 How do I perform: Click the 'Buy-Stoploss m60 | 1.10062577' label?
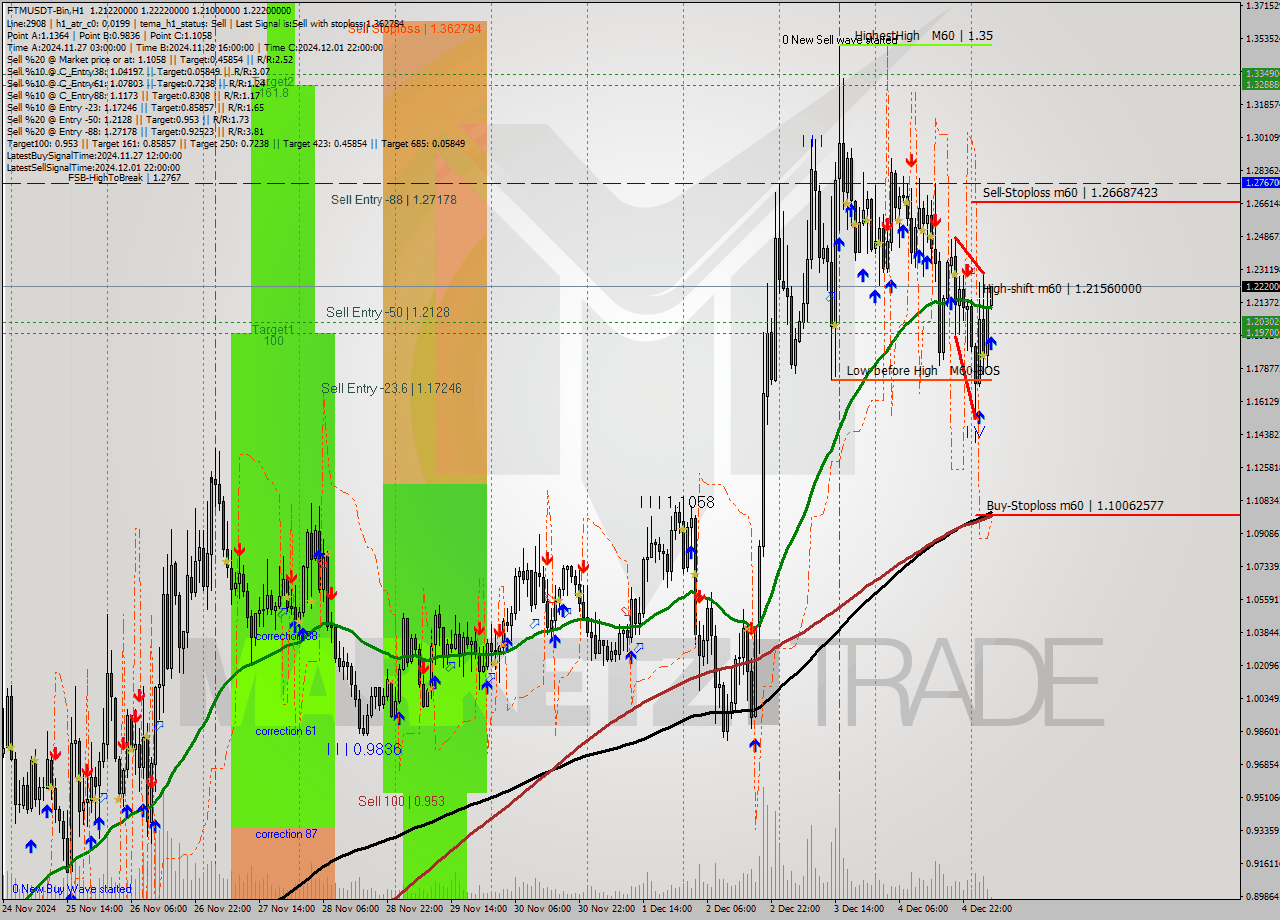point(1075,506)
